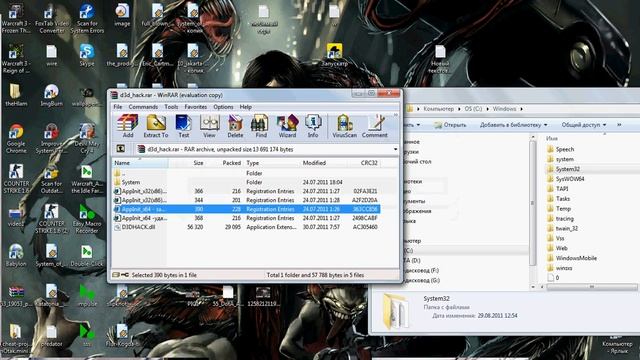Launch the Wizard toolbar icon
640x360 pixels.
coord(287,126)
